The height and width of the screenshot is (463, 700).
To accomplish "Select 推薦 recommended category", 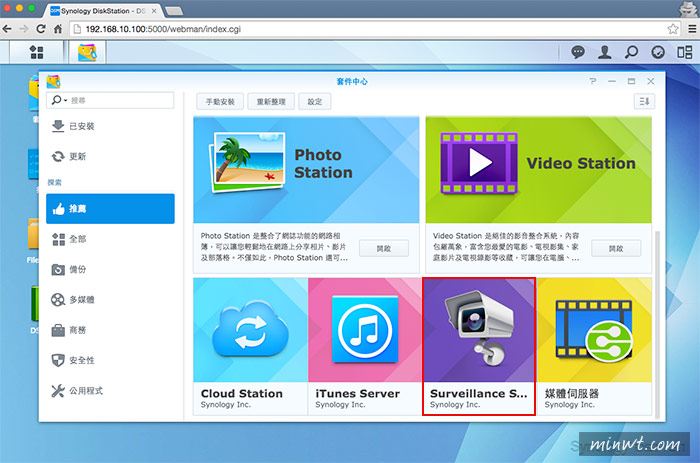I will click(110, 209).
